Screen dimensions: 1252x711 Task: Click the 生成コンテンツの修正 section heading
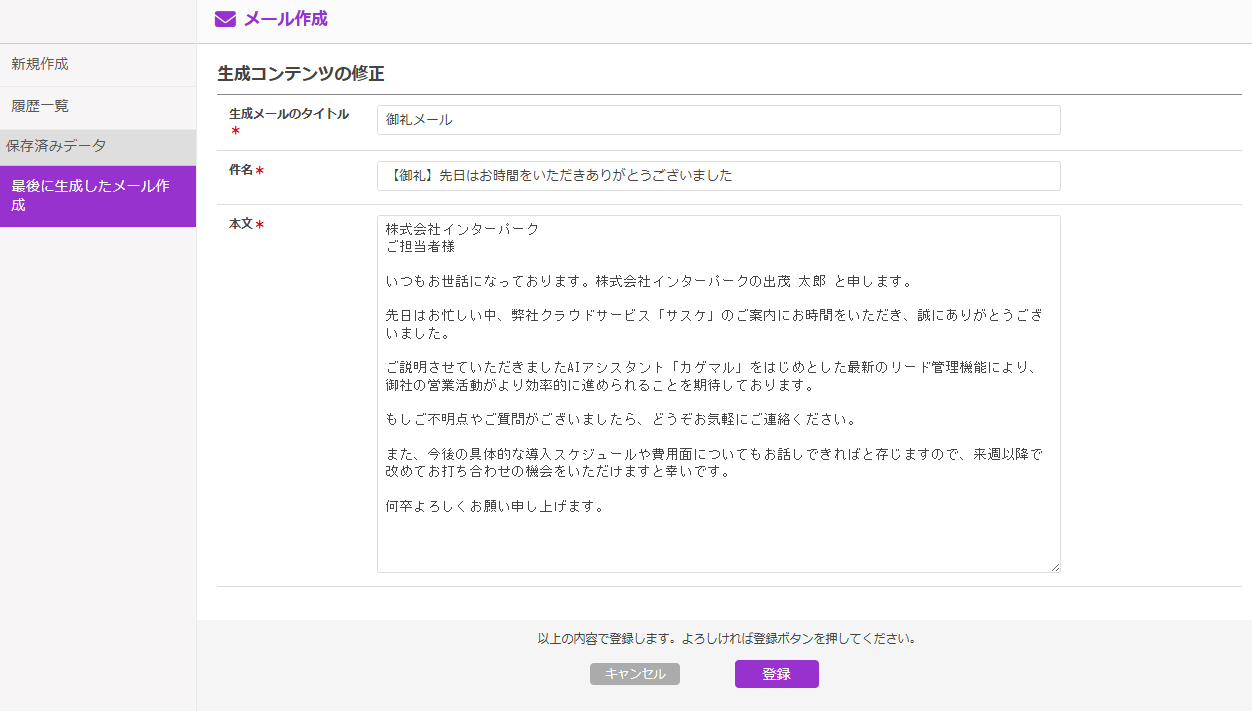pos(301,73)
